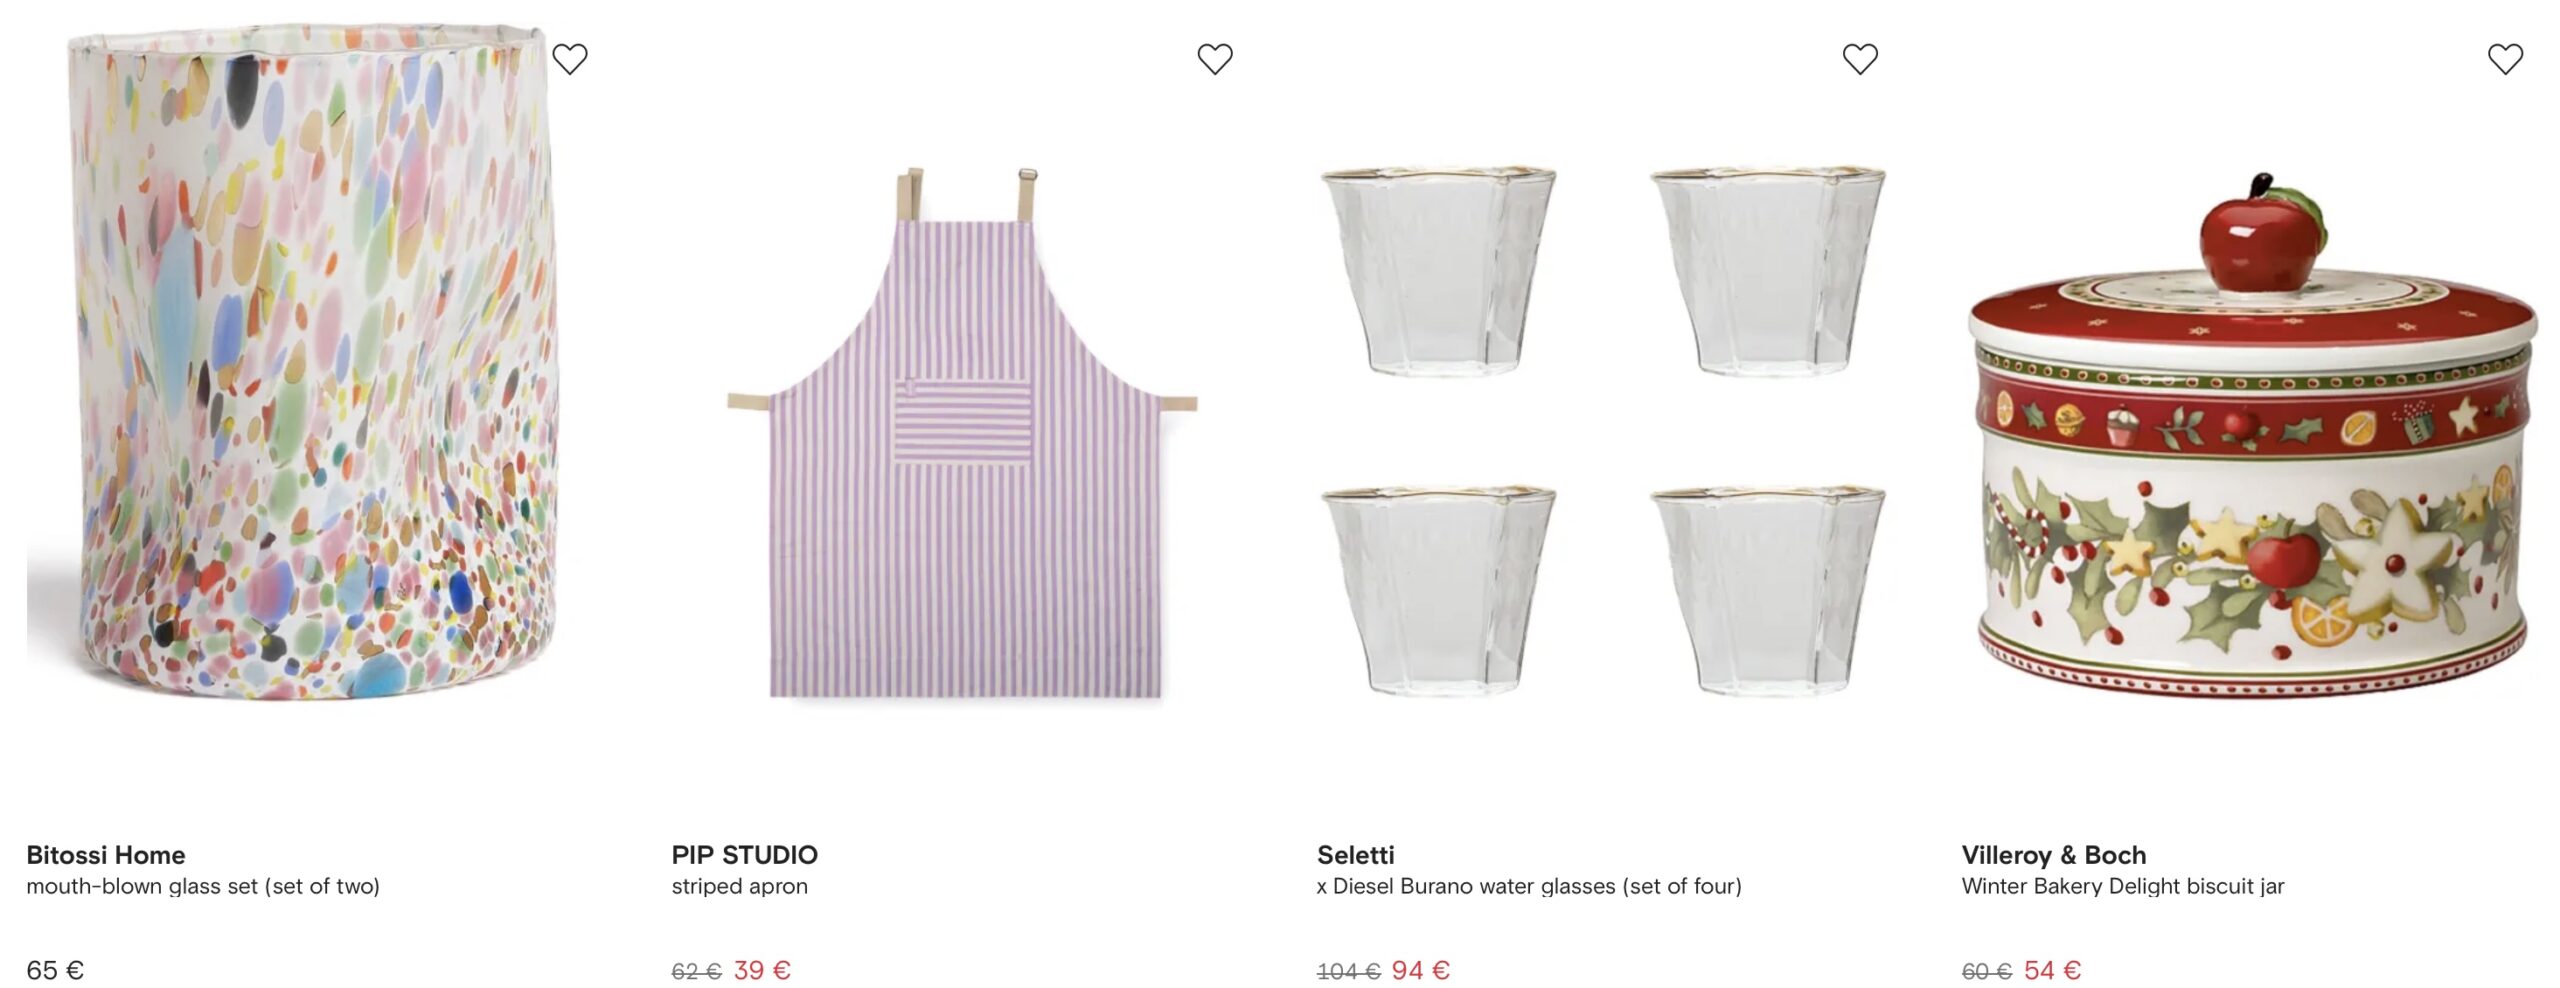
Task: Open the Seletti brand link
Action: point(1355,855)
